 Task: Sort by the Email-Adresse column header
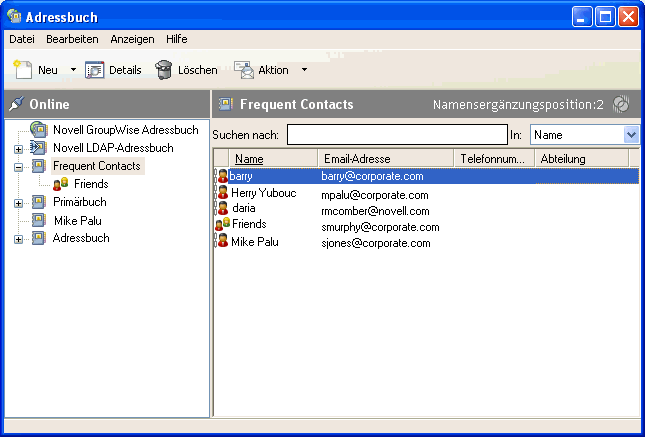[x=386, y=158]
